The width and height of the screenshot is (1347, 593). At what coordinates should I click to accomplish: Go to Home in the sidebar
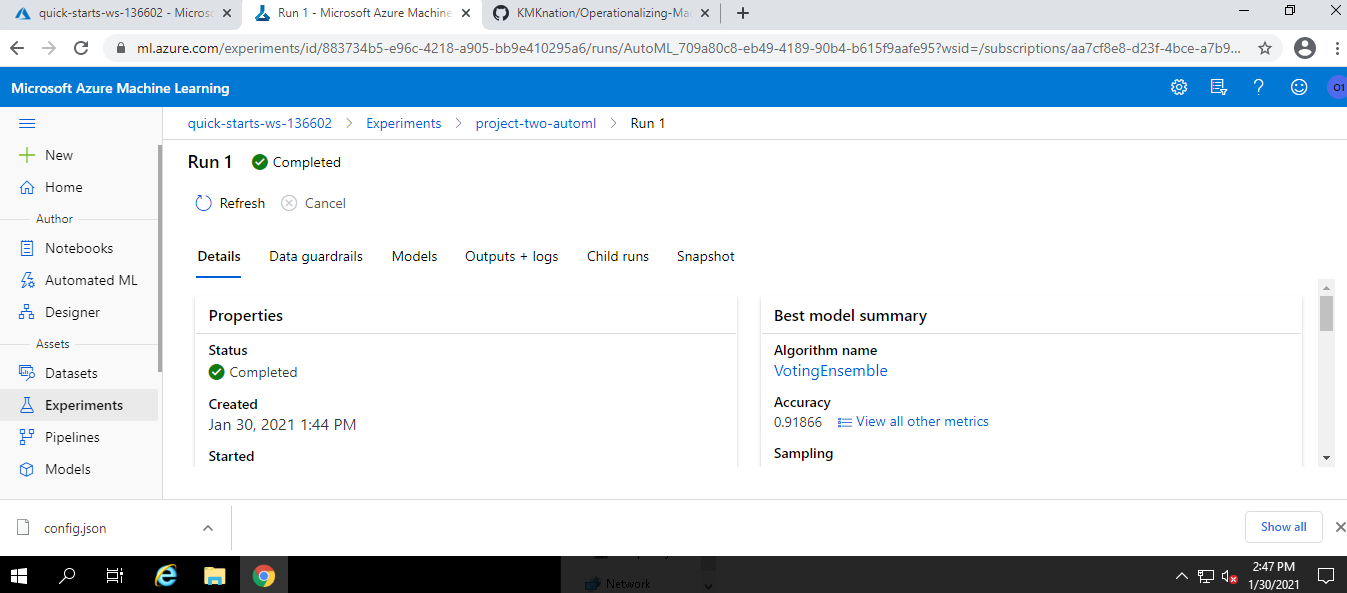(63, 187)
